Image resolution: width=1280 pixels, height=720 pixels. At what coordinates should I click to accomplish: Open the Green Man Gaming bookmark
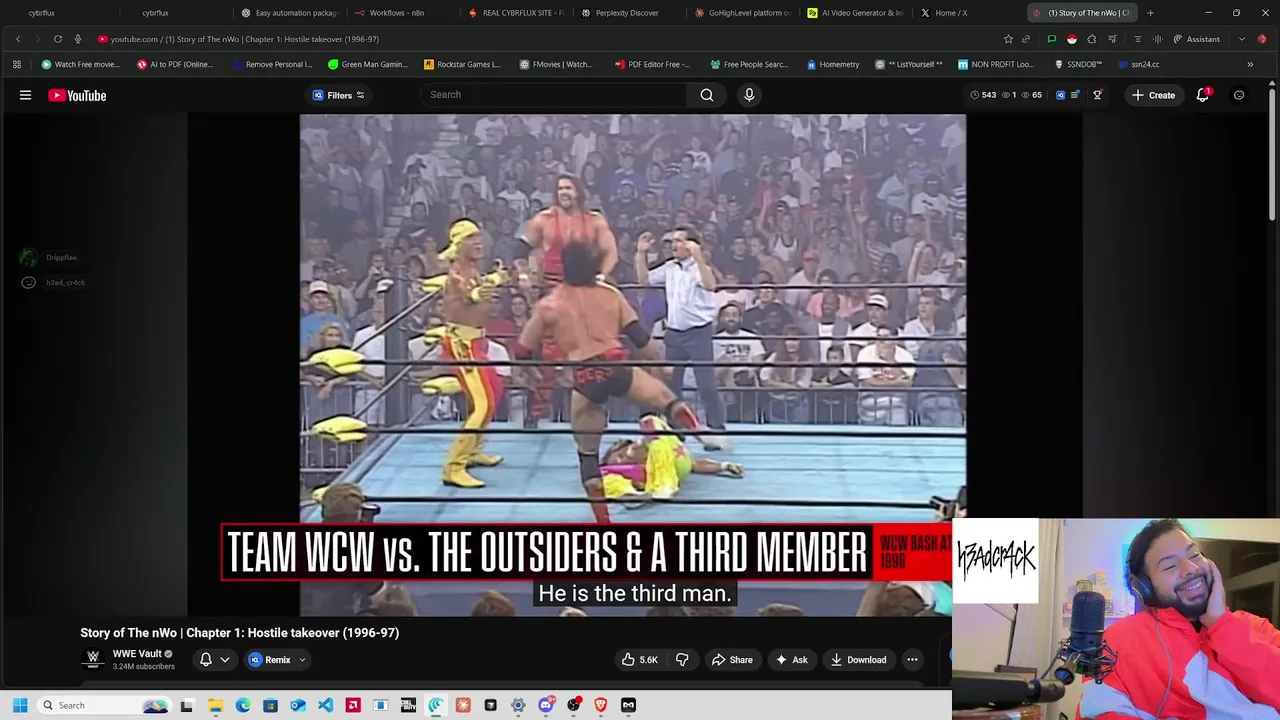click(x=368, y=64)
